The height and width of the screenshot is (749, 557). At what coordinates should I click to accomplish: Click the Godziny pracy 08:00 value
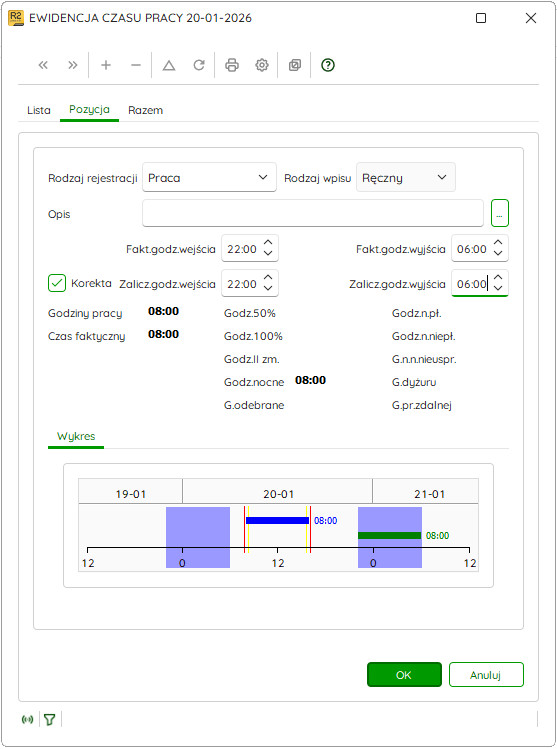(163, 311)
